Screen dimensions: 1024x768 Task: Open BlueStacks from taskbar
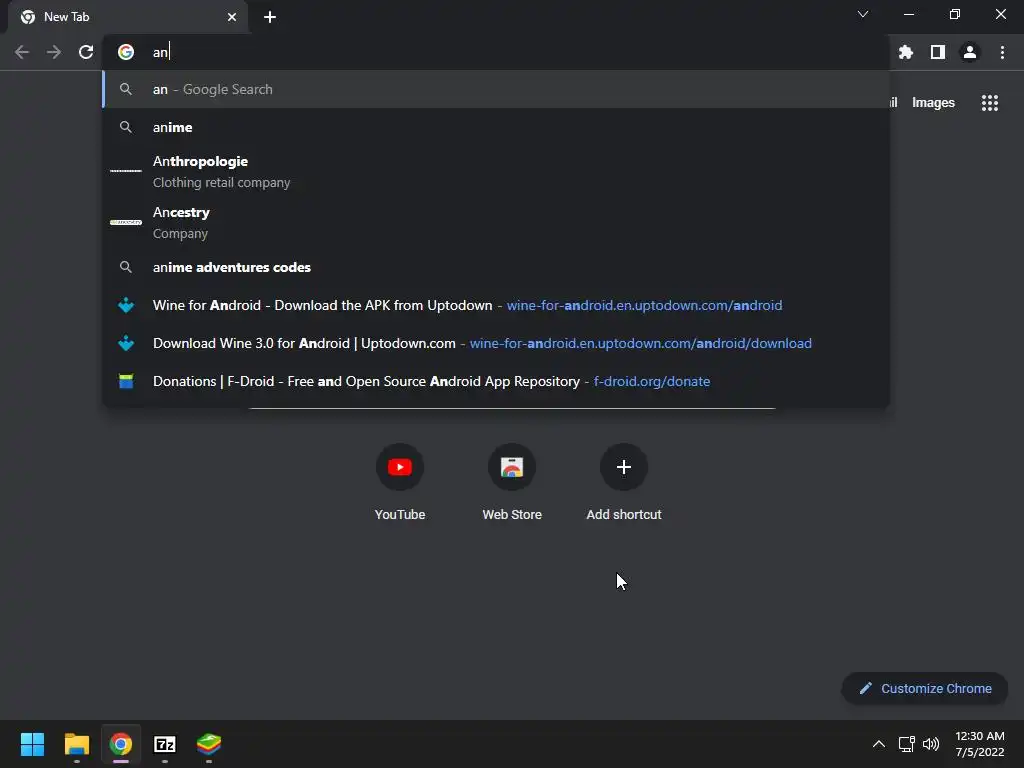click(209, 744)
